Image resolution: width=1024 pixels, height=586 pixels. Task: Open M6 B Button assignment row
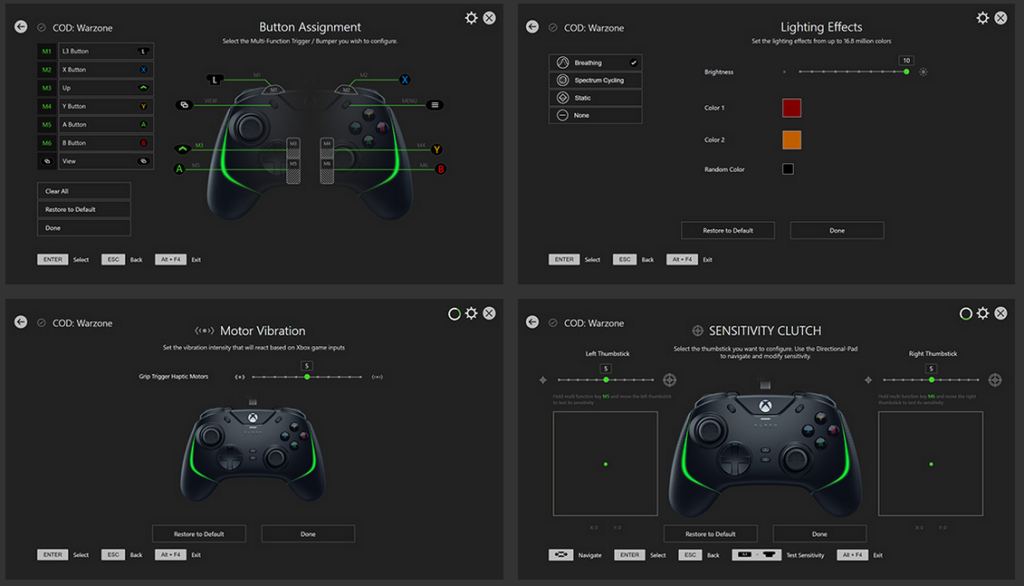coord(95,142)
